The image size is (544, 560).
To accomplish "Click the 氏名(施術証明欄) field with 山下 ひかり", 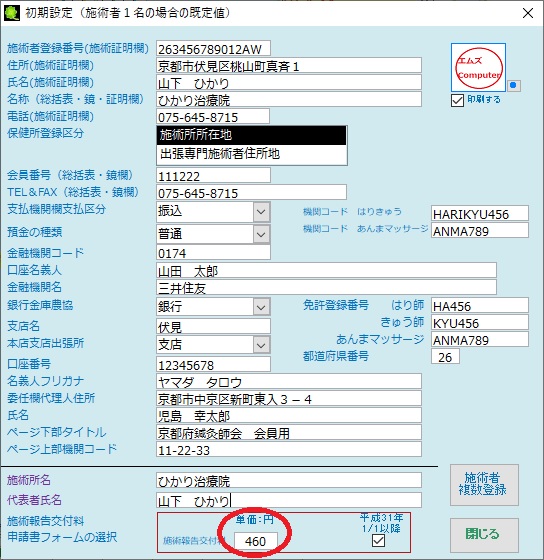I will [x=289, y=82].
